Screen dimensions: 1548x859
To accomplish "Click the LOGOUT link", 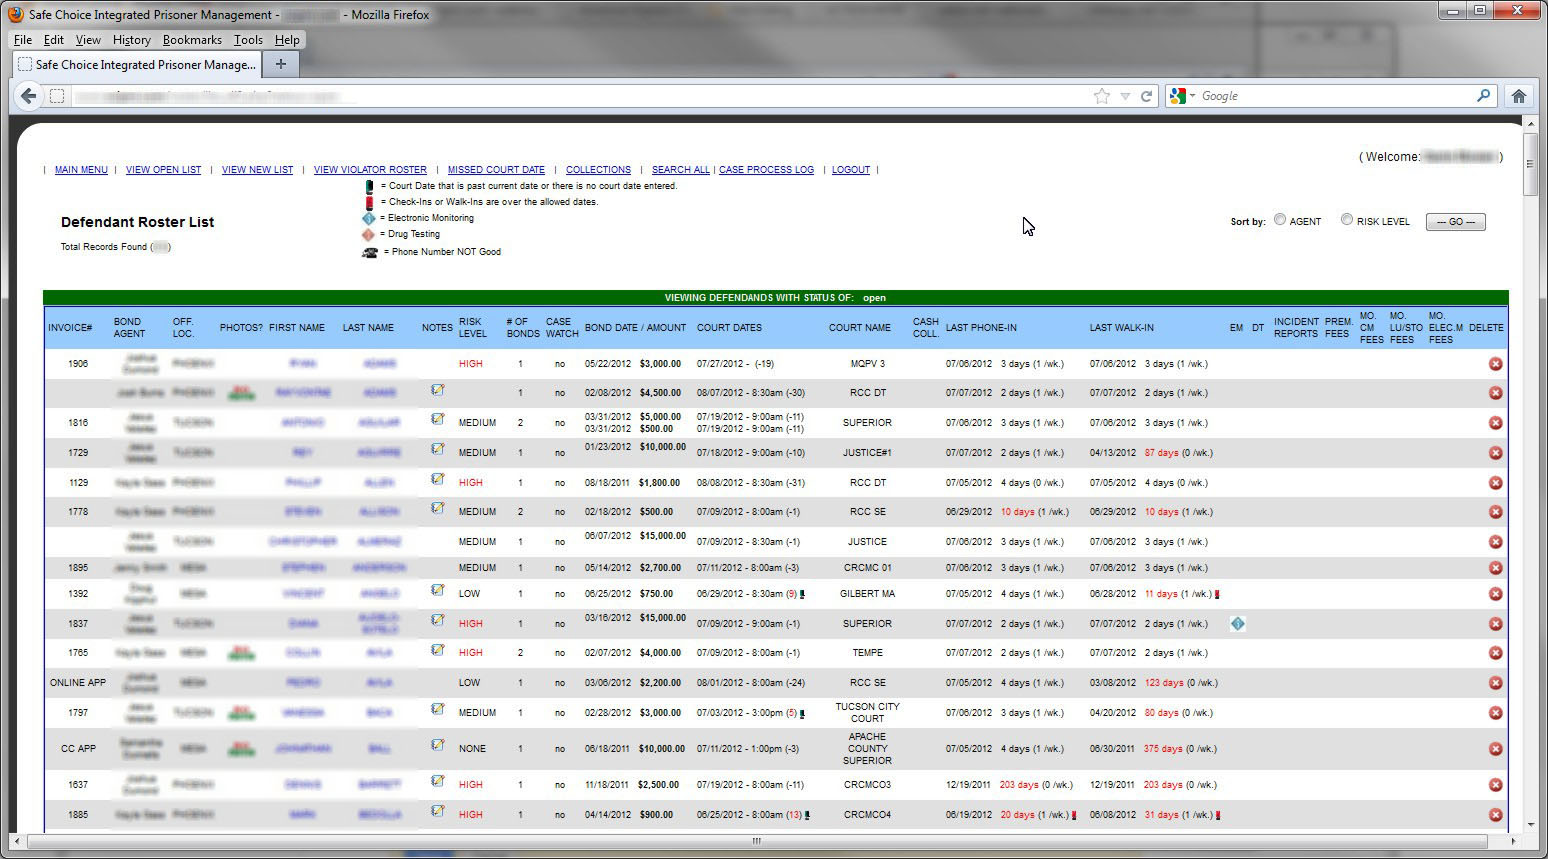I will (x=851, y=170).
